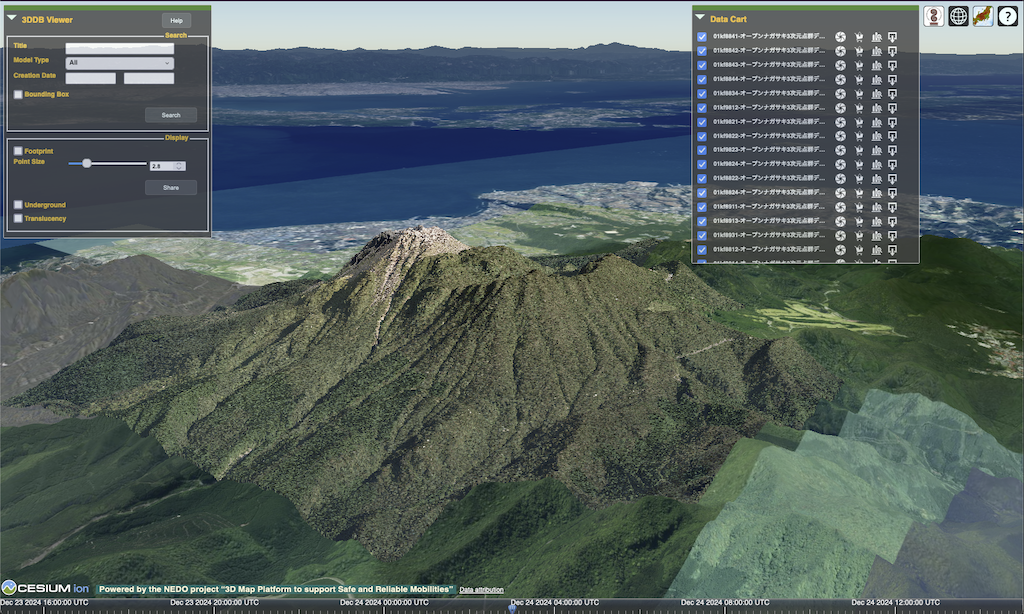Click the download icon for row 01kf9821

click(893, 122)
